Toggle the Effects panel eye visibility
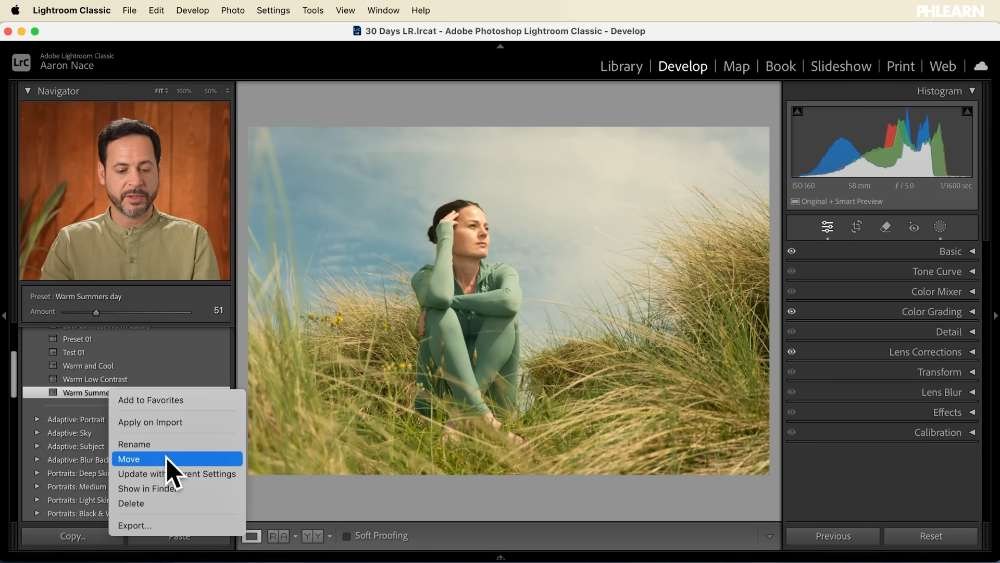Image resolution: width=1000 pixels, height=563 pixels. [x=791, y=413]
